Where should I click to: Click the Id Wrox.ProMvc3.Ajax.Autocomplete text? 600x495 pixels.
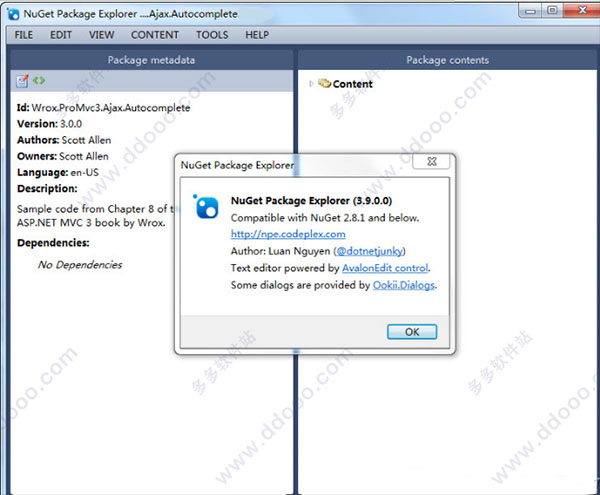pyautogui.click(x=103, y=108)
